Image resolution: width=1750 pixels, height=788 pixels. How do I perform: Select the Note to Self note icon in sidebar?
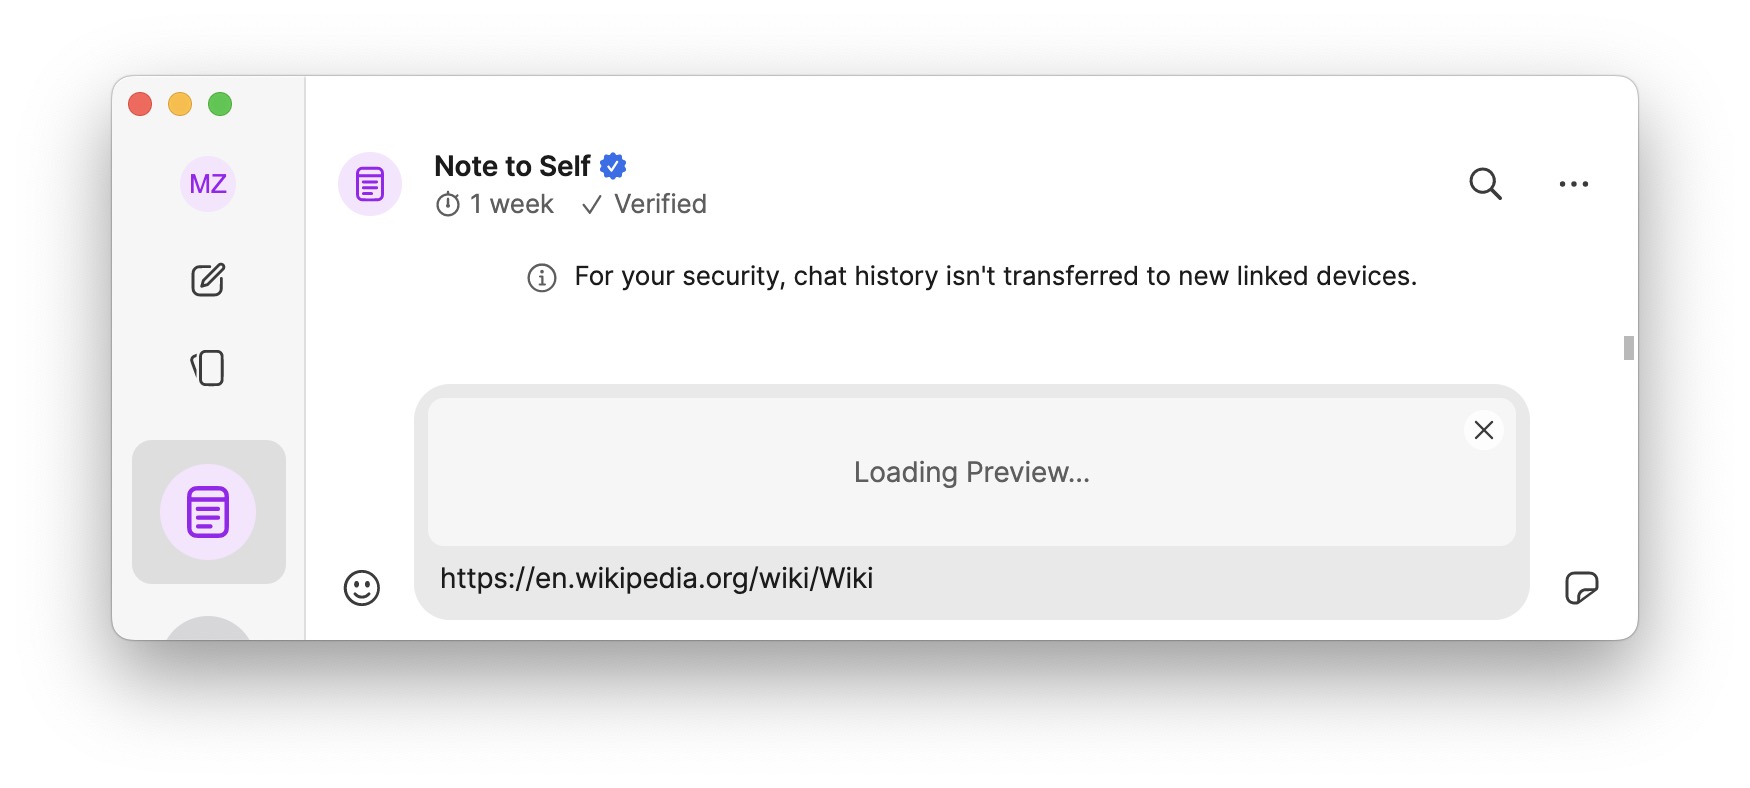click(207, 511)
